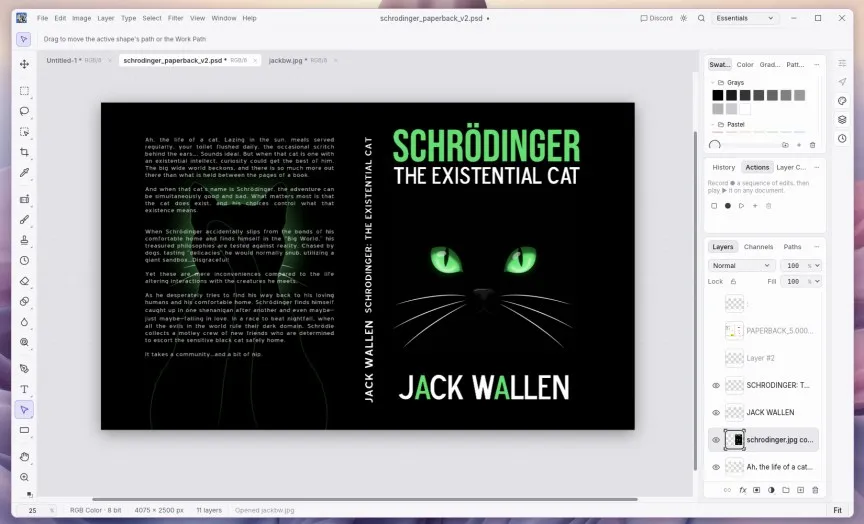Add a layer mask

point(757,490)
